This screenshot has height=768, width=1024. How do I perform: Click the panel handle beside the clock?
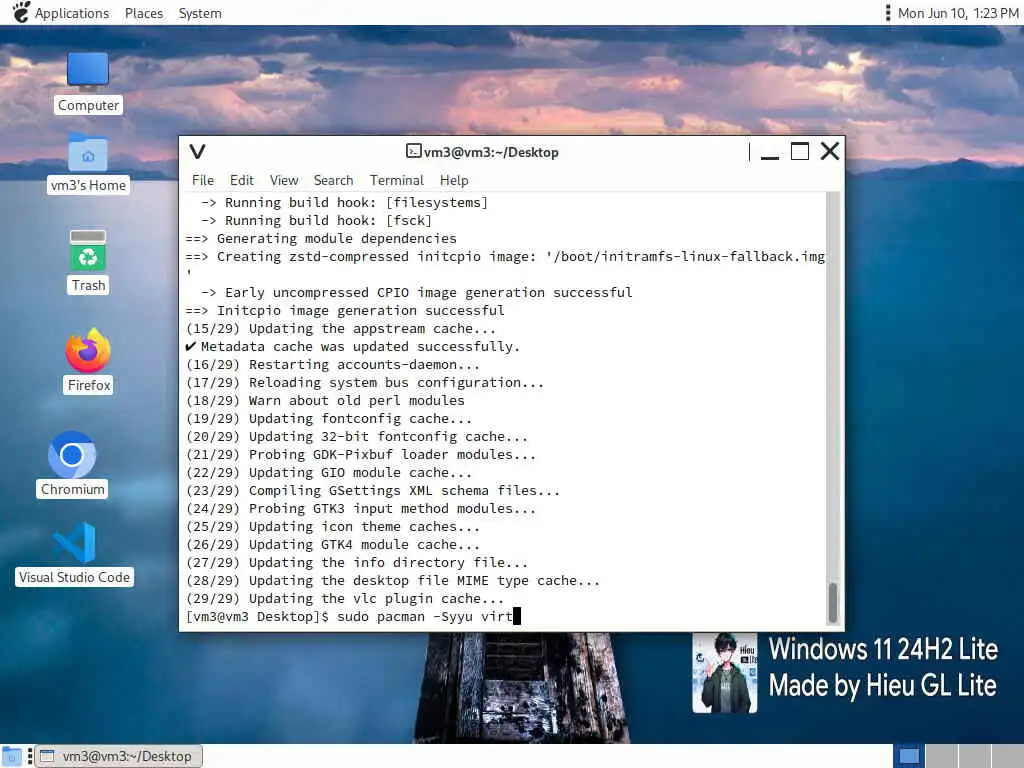click(888, 13)
